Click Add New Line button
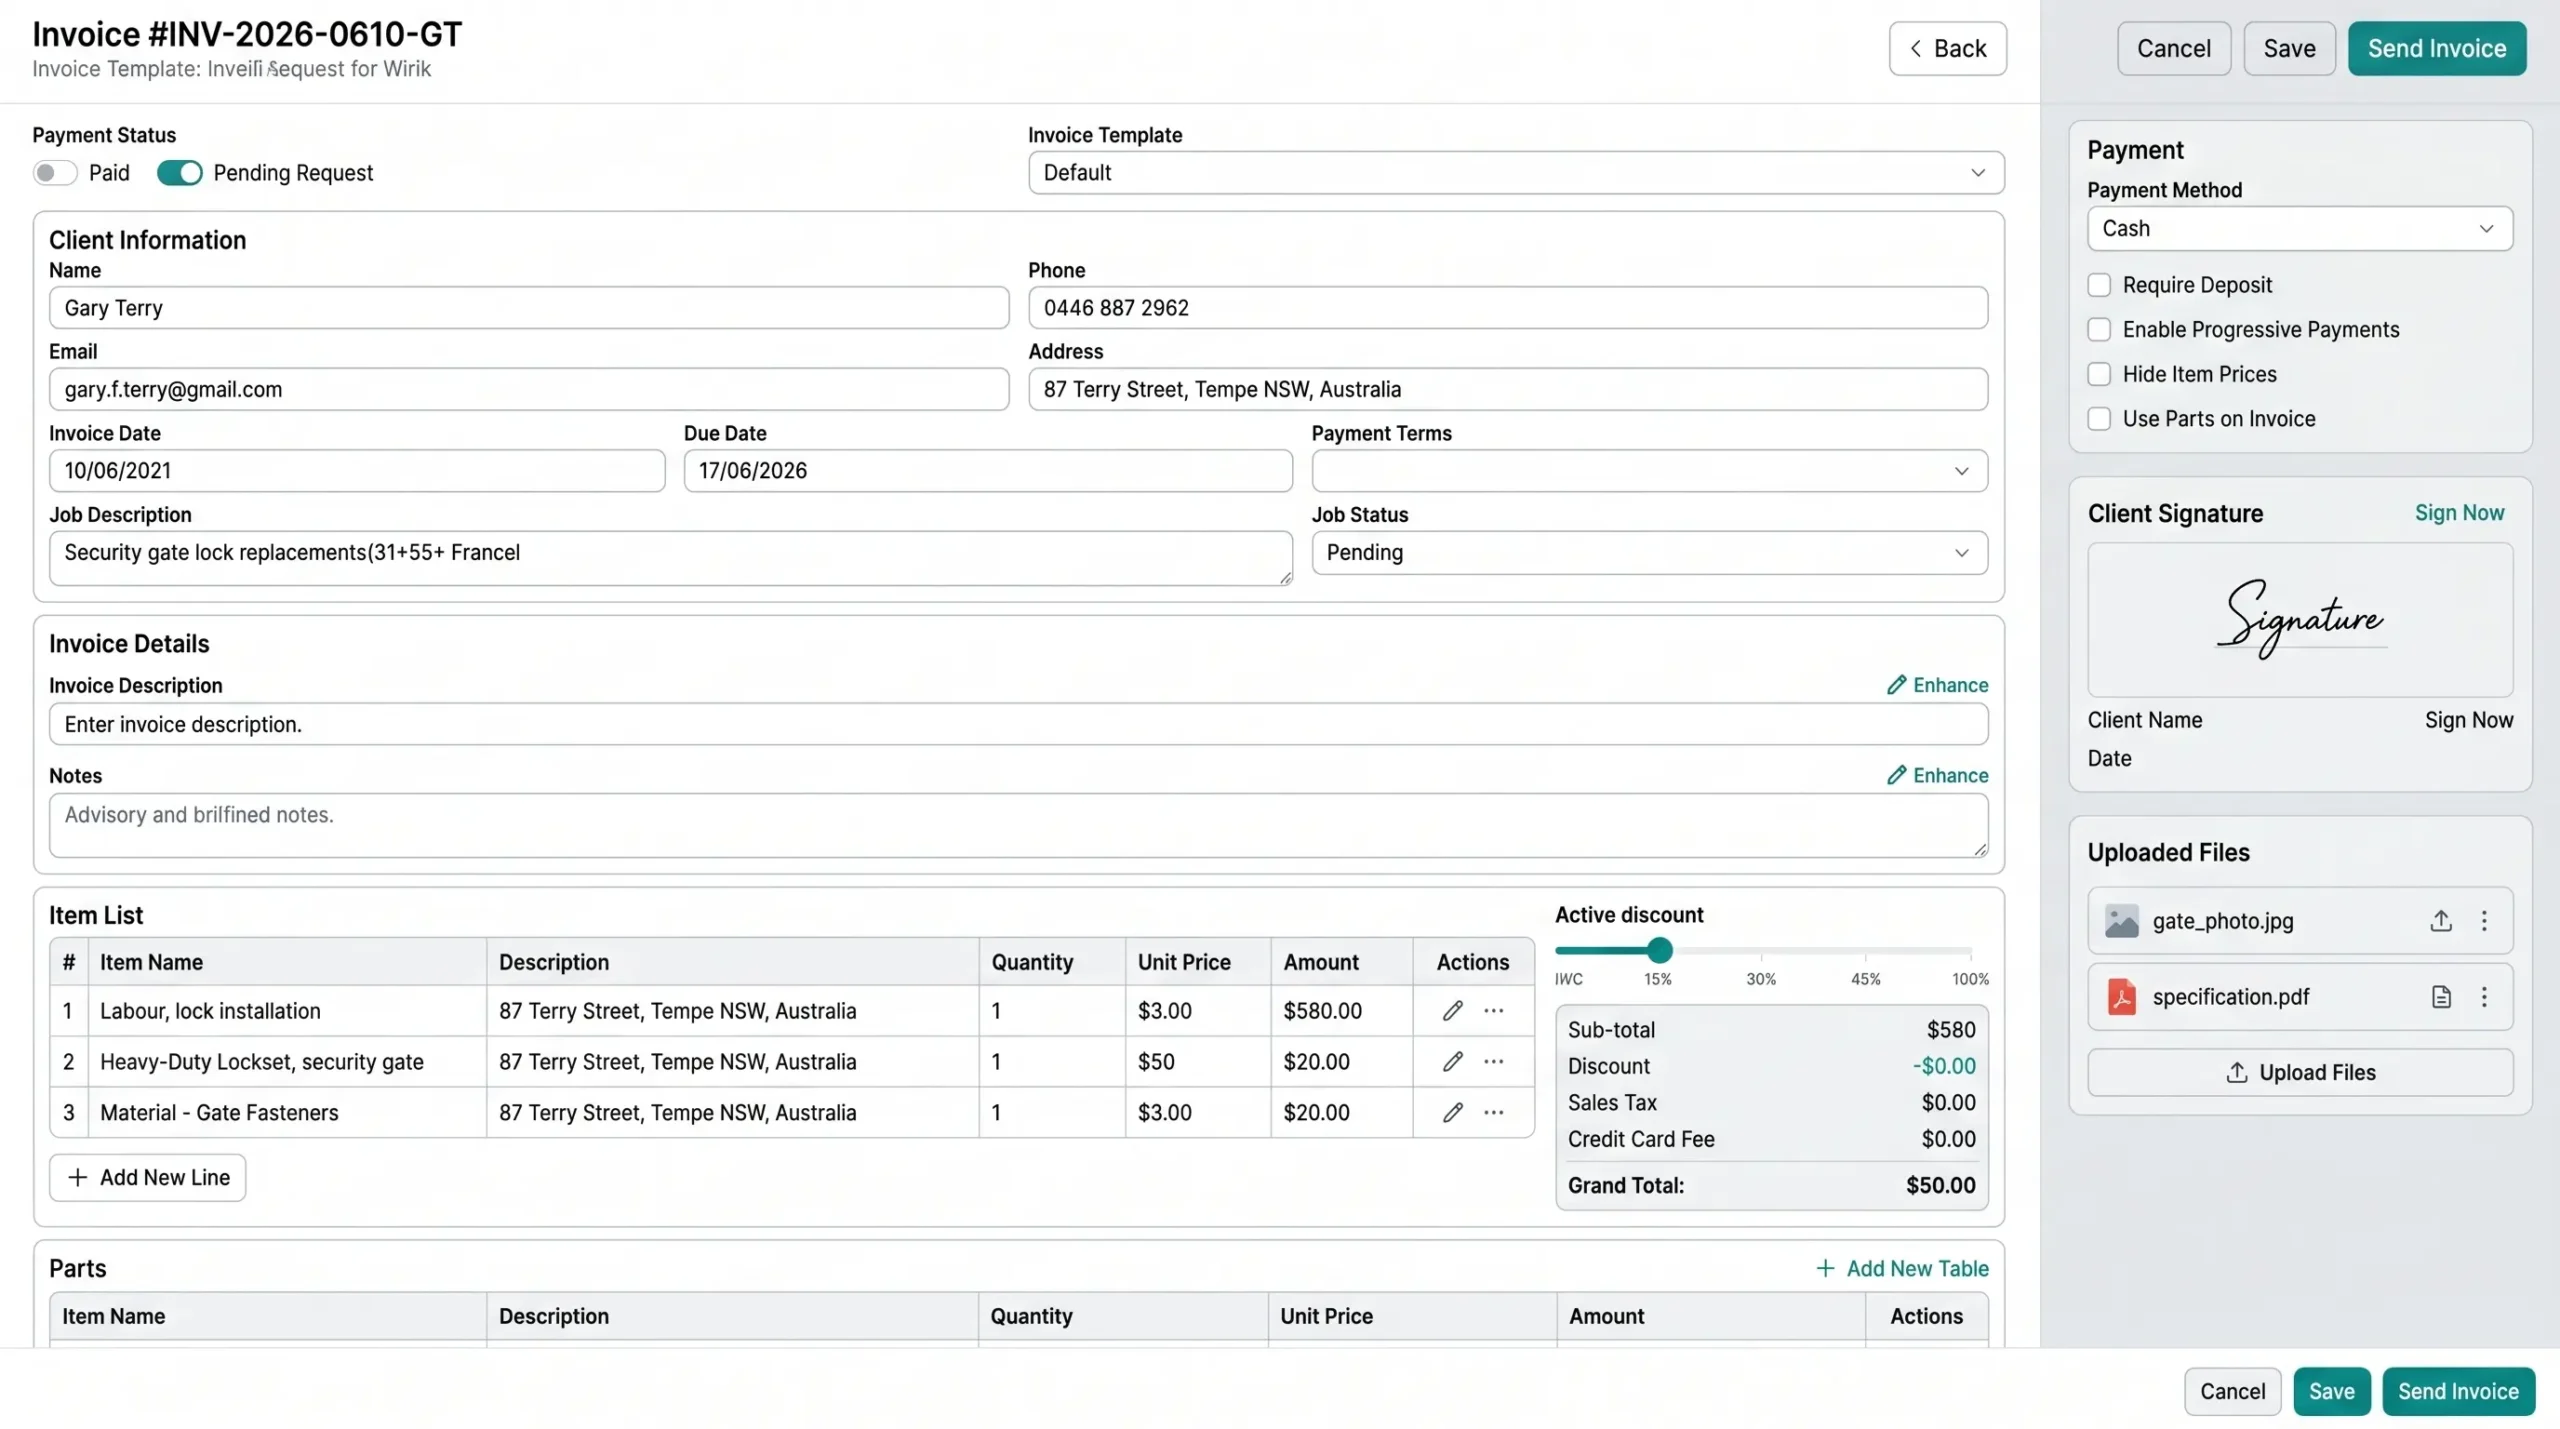 pos(148,1178)
